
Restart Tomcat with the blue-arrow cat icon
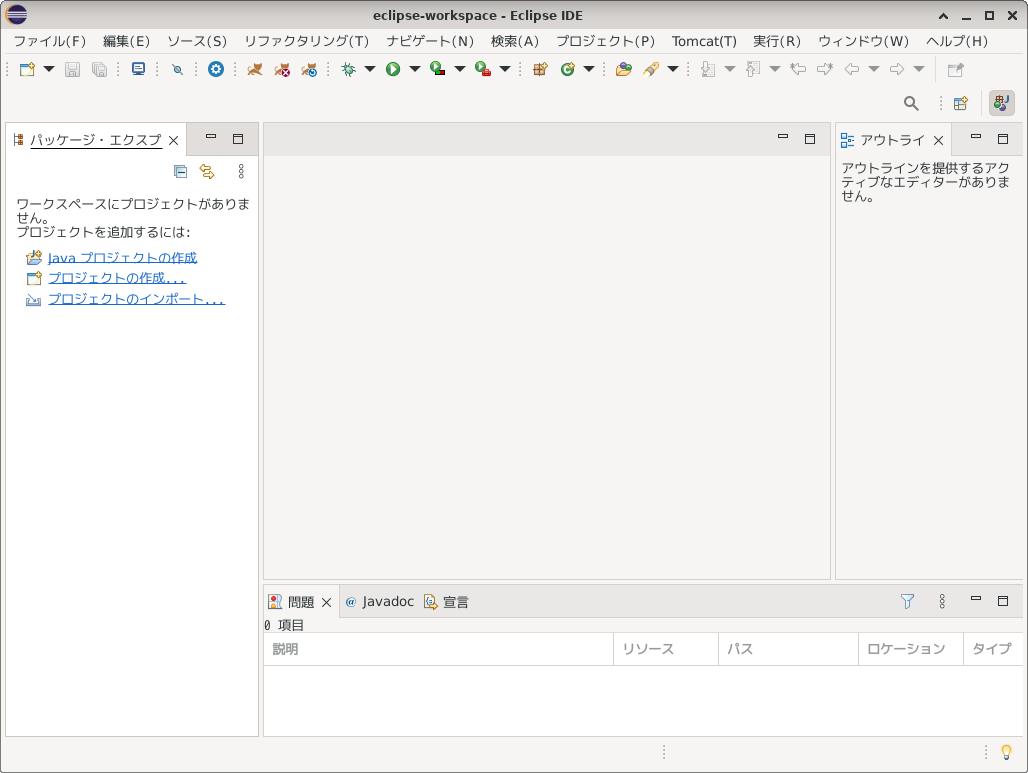click(309, 69)
